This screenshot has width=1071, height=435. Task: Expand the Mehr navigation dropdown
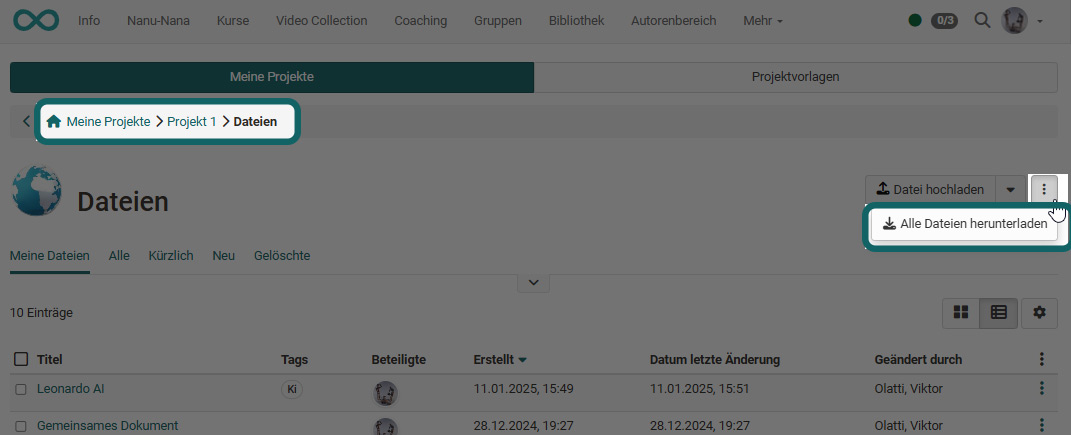click(763, 20)
